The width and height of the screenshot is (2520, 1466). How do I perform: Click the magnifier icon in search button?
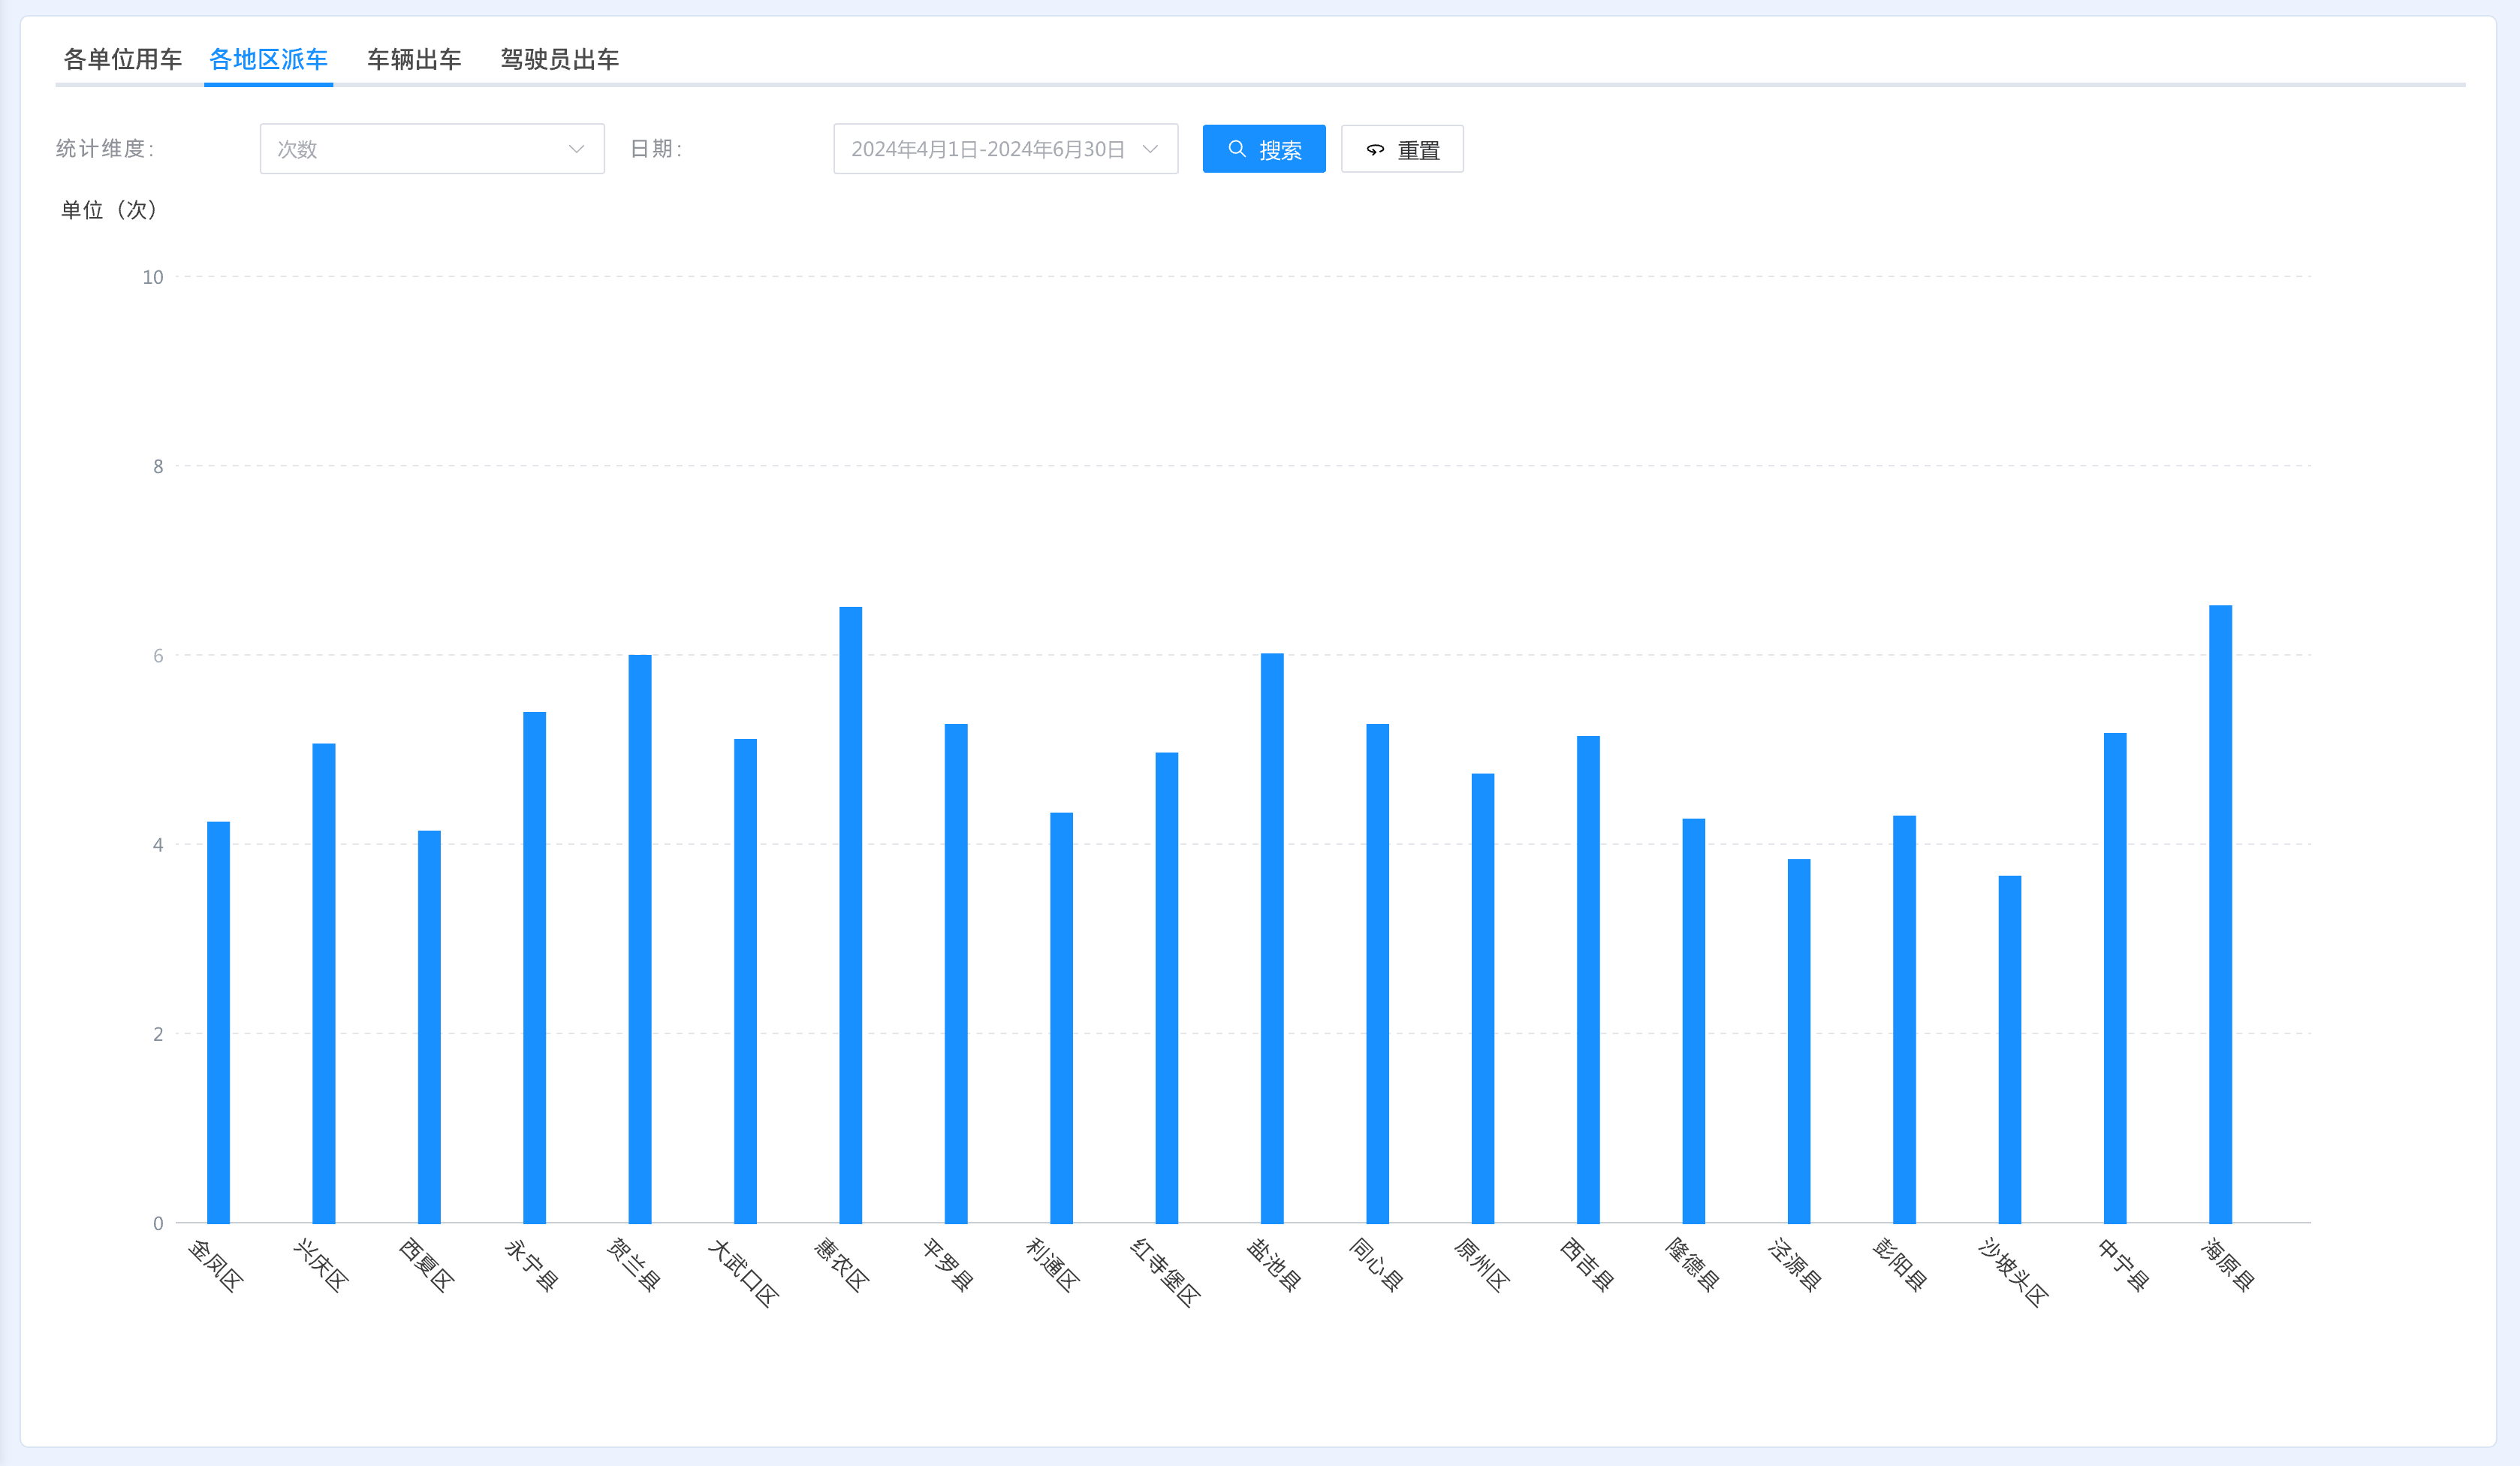[1237, 149]
